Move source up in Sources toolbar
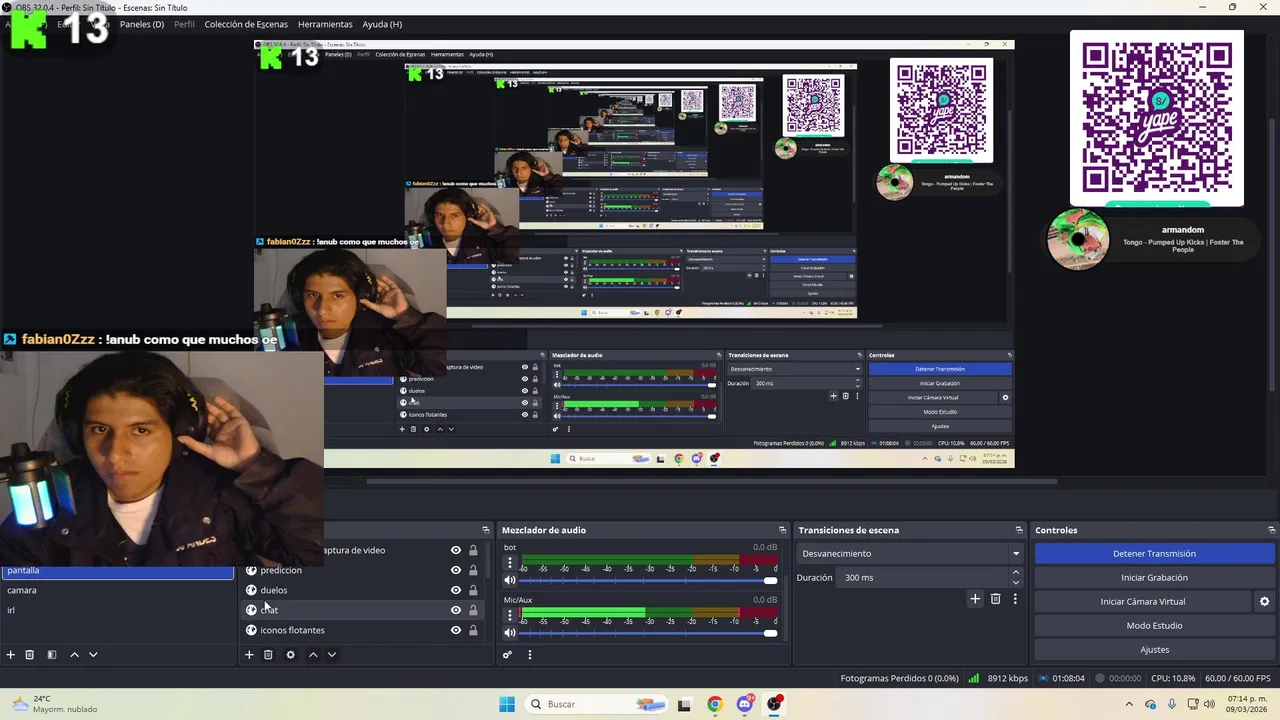The height and width of the screenshot is (720, 1280). tap(313, 655)
